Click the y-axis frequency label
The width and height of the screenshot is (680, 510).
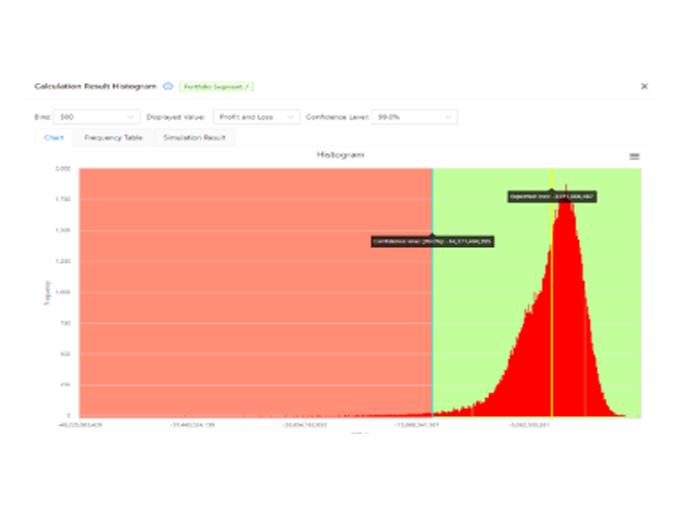(47, 292)
